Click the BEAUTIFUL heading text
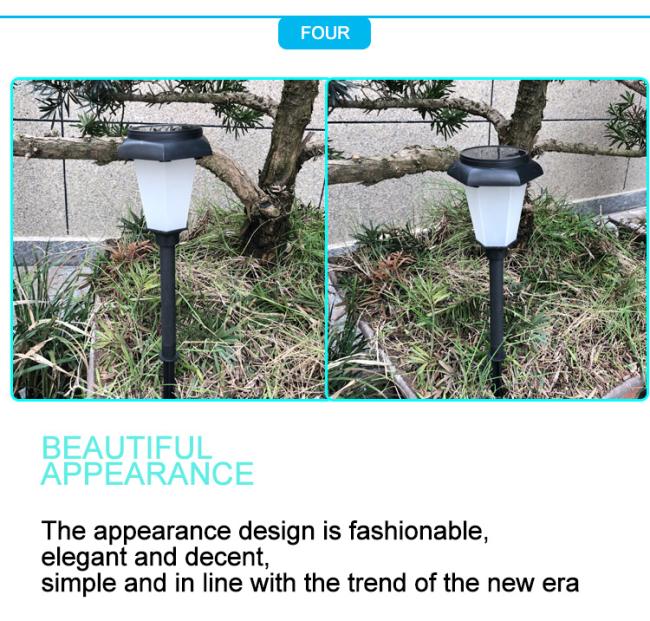650x621 pixels. pyautogui.click(x=127, y=447)
